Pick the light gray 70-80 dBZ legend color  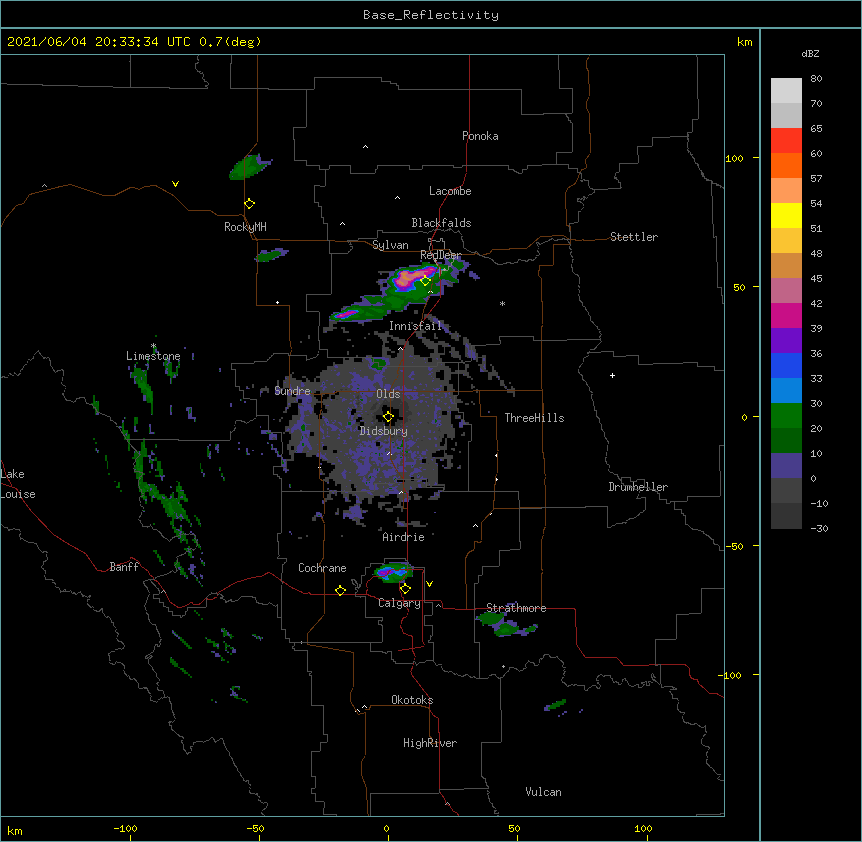tap(786, 91)
